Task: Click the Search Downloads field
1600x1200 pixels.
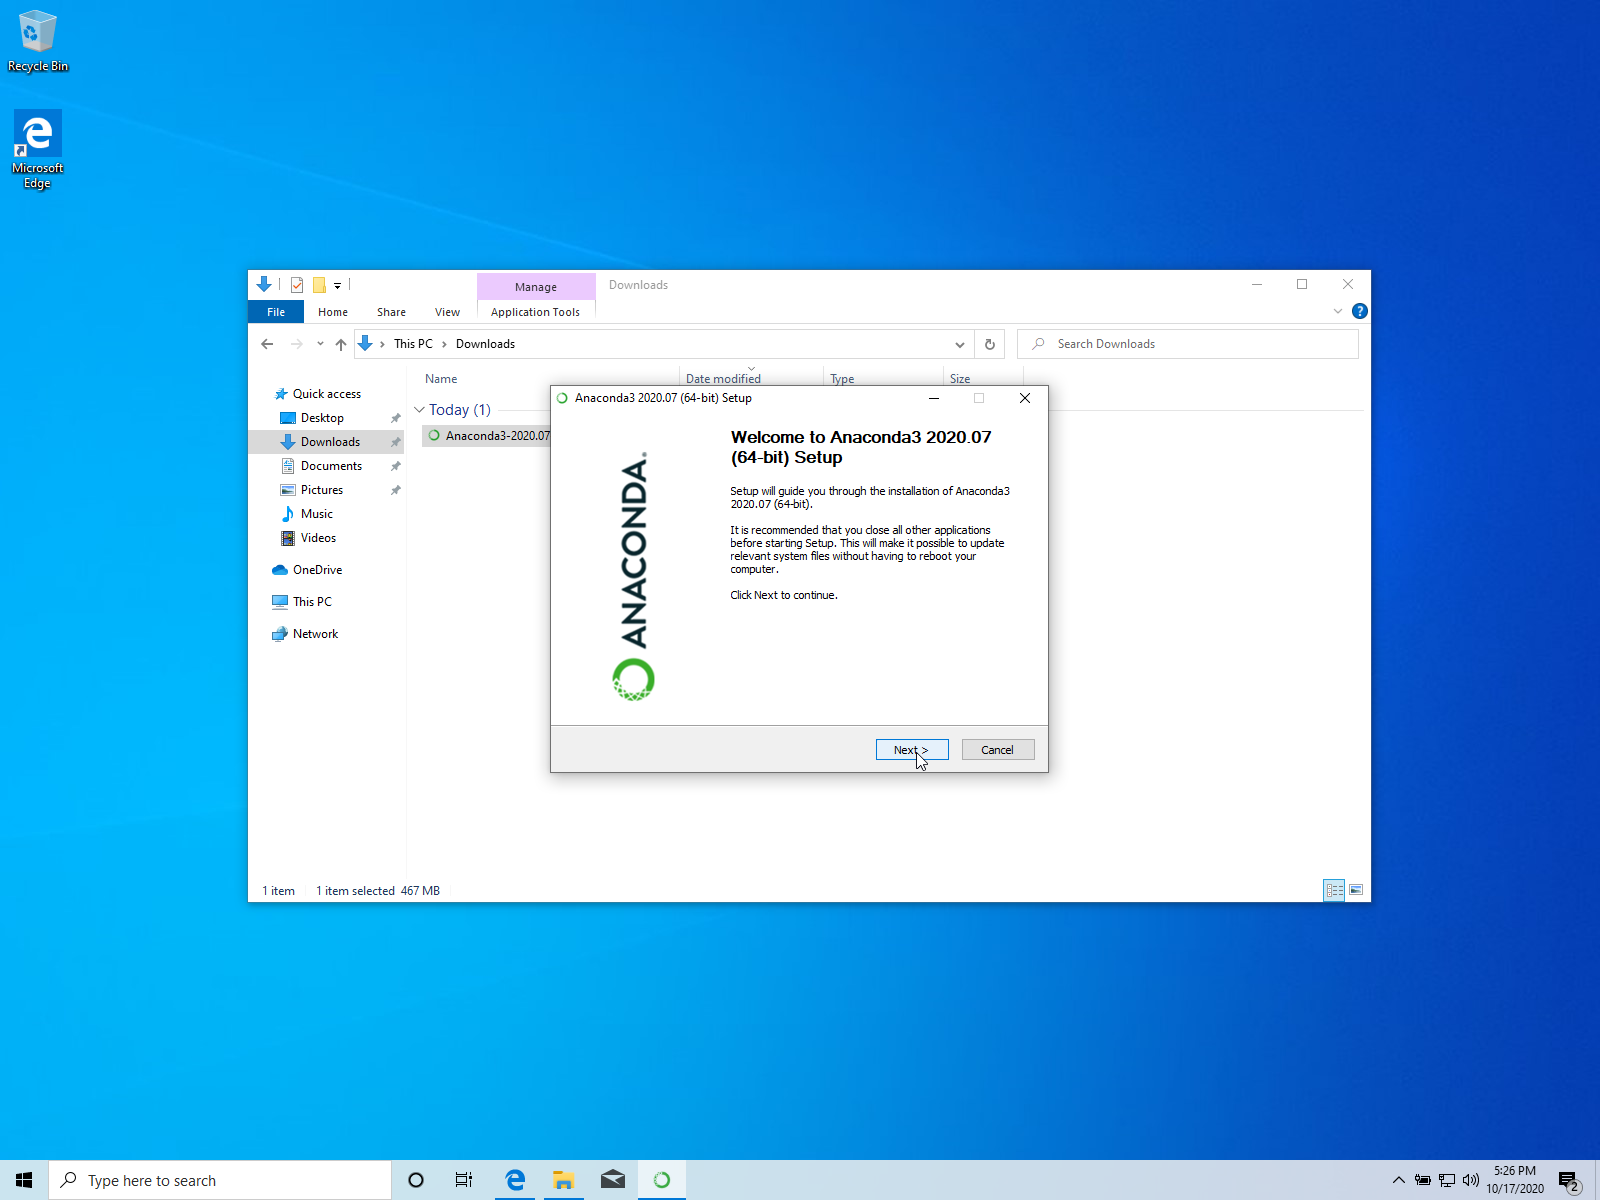Action: [1188, 344]
